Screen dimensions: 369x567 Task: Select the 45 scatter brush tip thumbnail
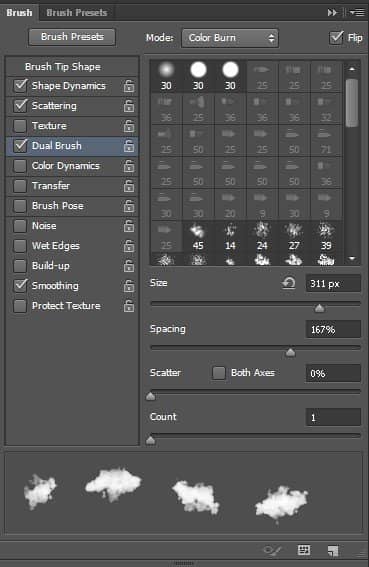pyautogui.click(x=198, y=236)
